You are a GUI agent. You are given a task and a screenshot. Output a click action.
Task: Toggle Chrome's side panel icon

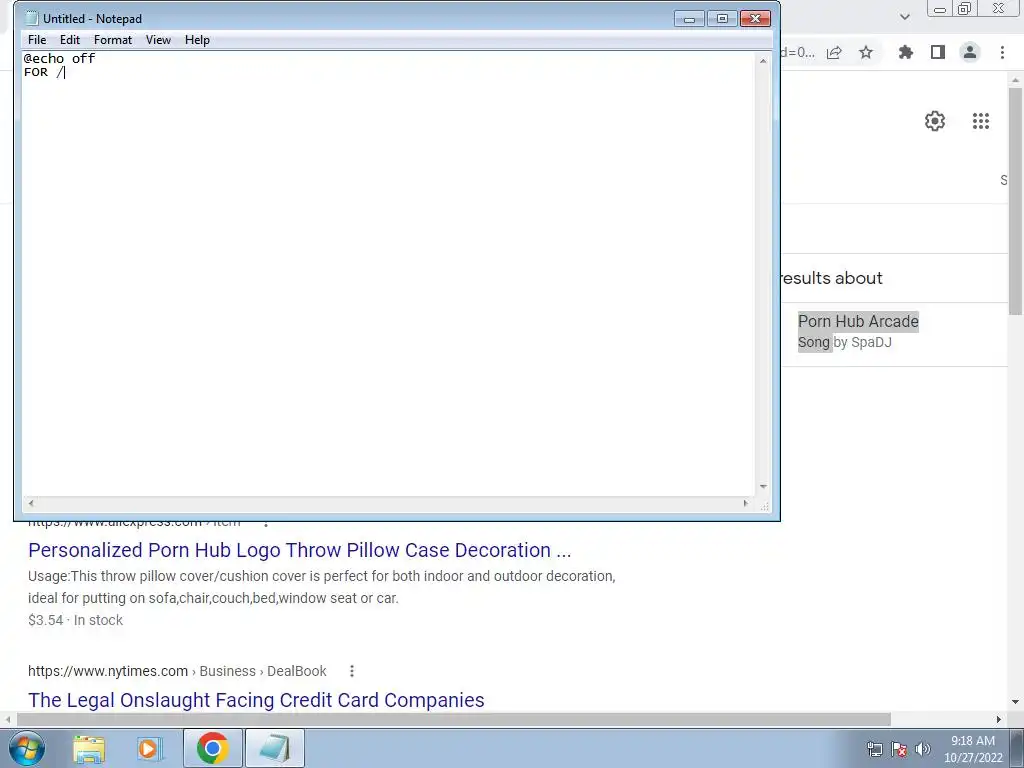coord(938,53)
